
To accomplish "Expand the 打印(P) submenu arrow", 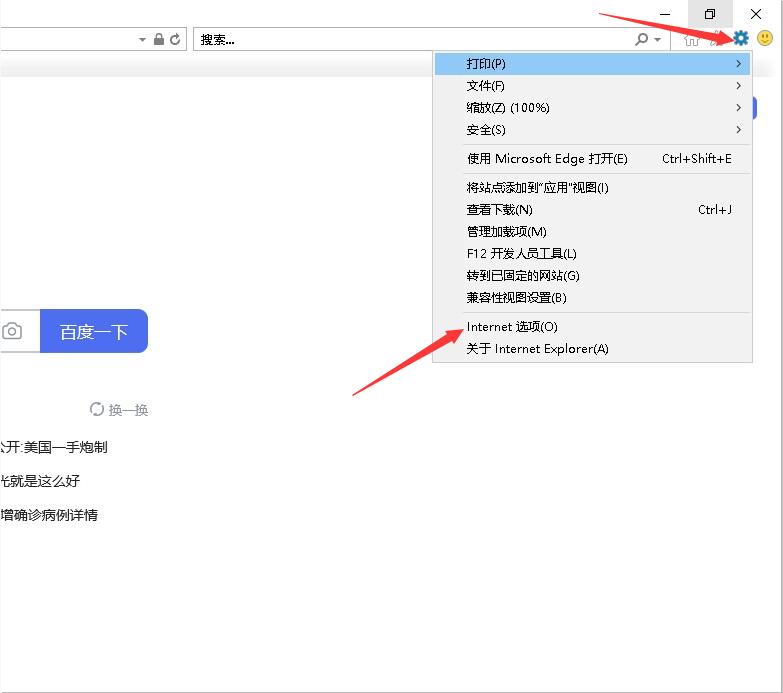I will [x=739, y=64].
